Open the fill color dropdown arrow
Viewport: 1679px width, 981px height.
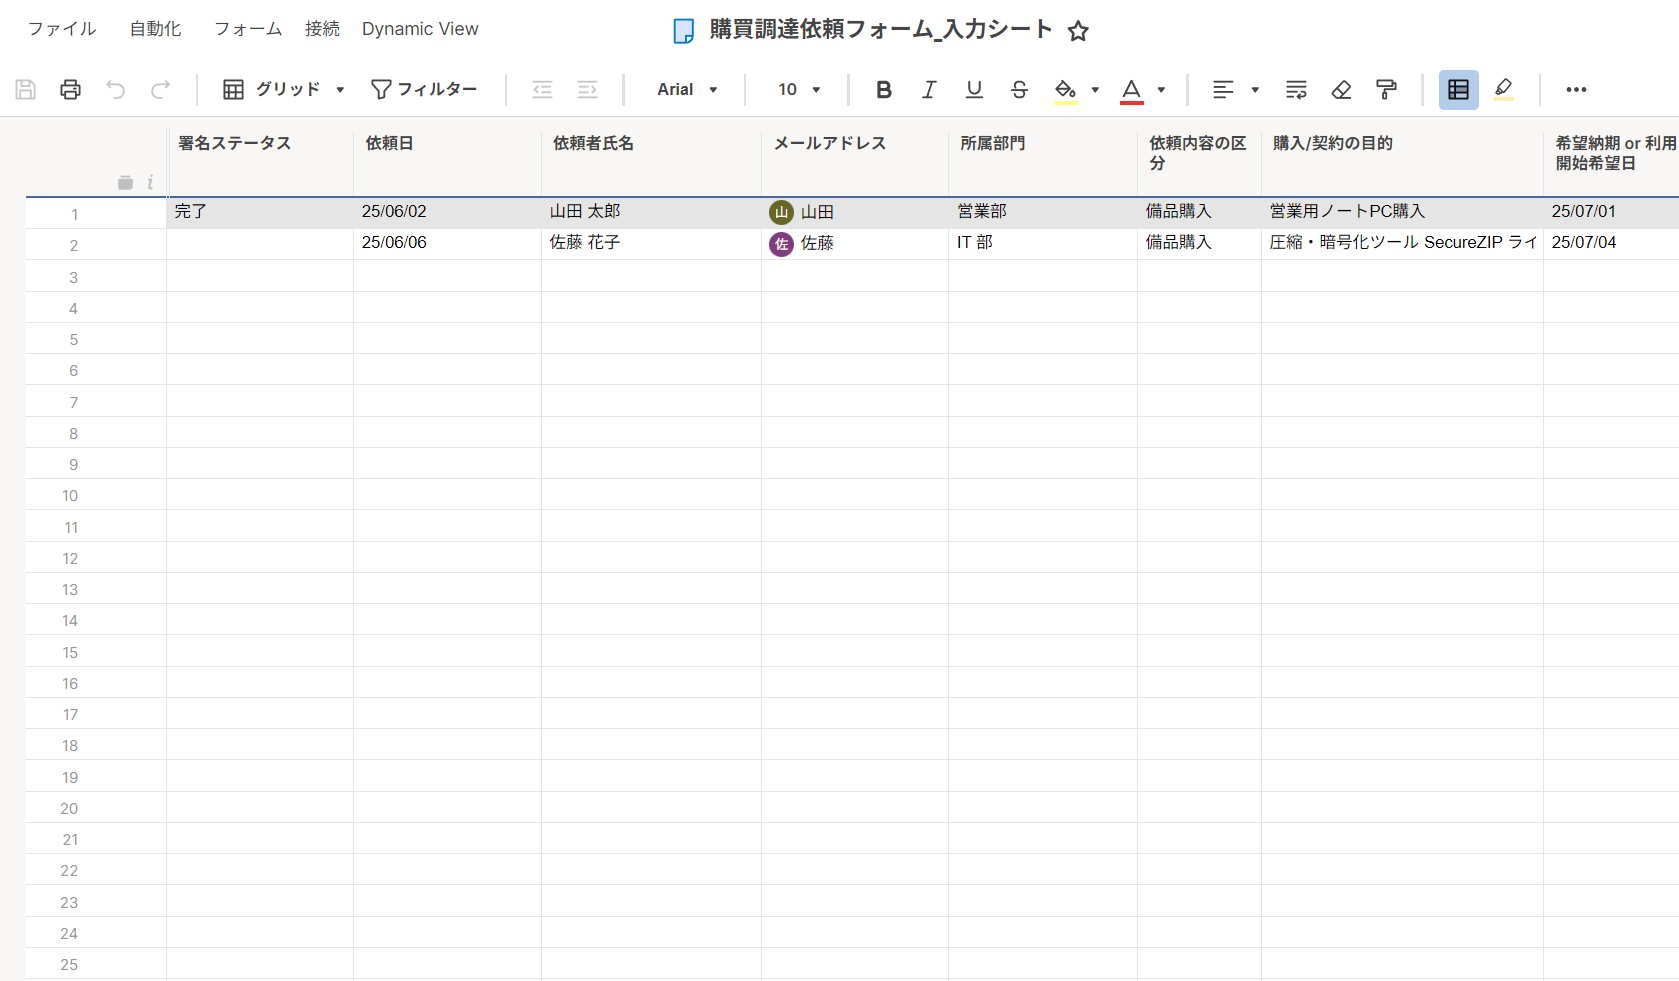pyautogui.click(x=1095, y=89)
